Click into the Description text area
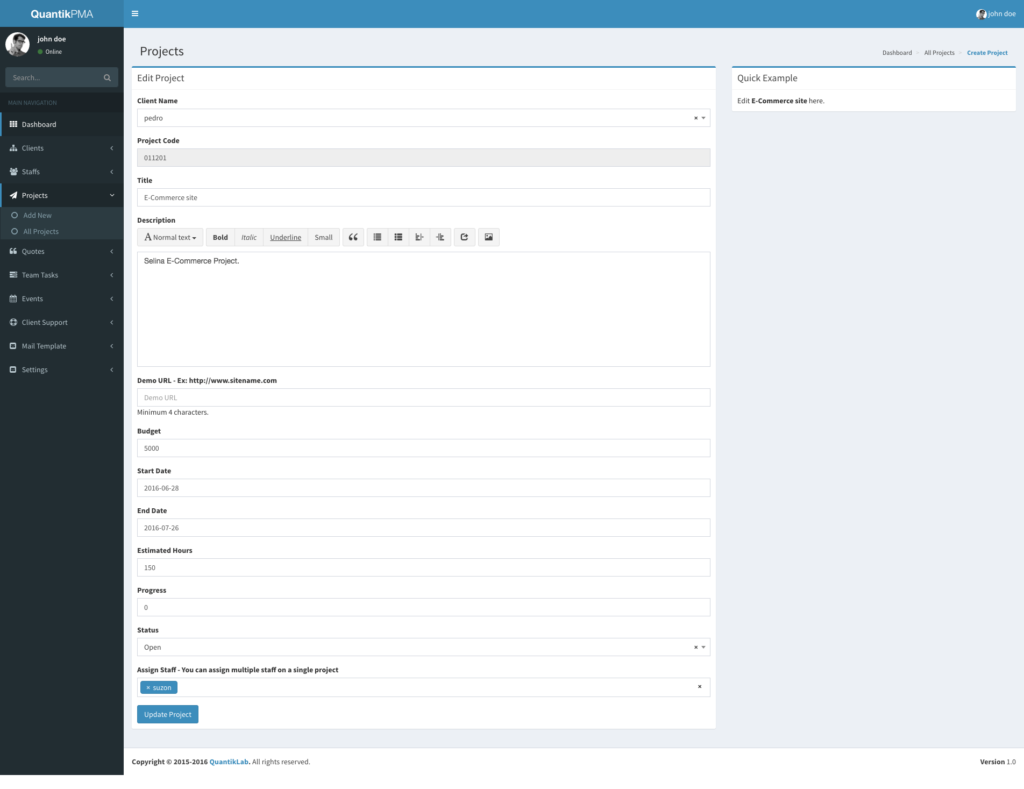The height and width of the screenshot is (789, 1024). coord(423,310)
